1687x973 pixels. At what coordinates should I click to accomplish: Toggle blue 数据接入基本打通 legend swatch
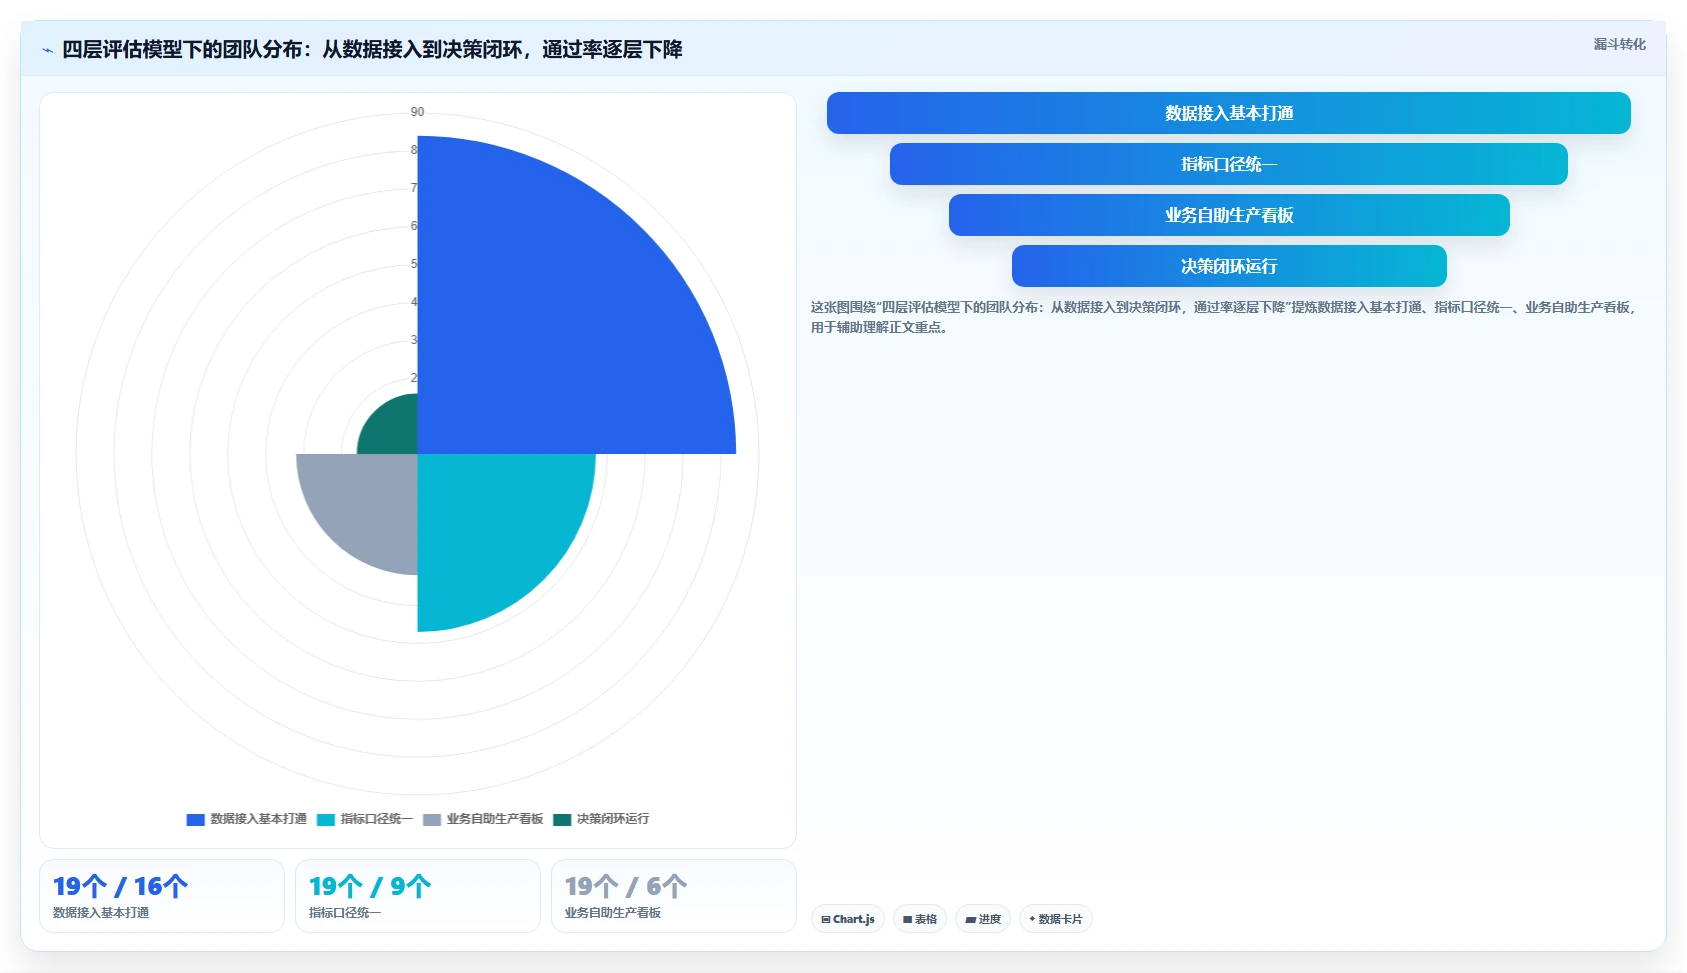pyautogui.click(x=195, y=819)
